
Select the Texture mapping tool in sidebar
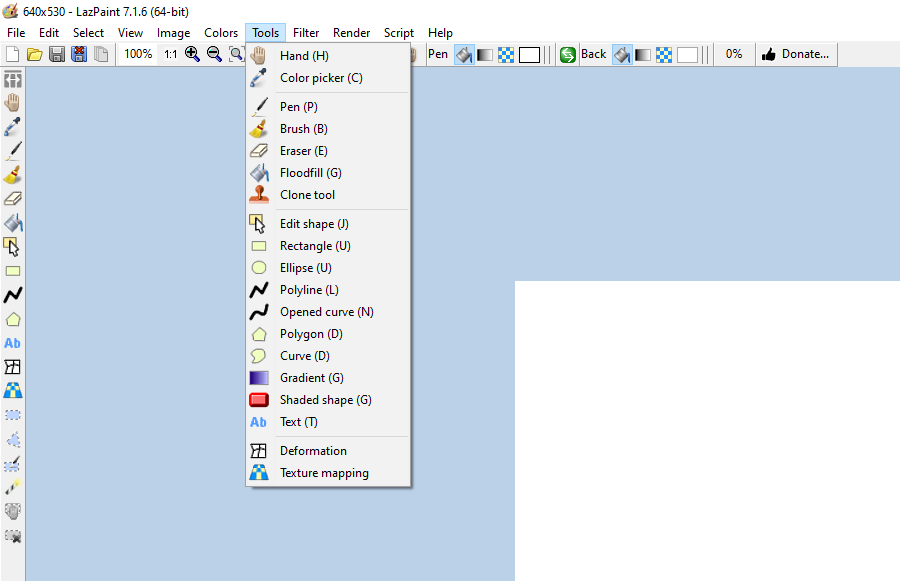click(x=13, y=390)
